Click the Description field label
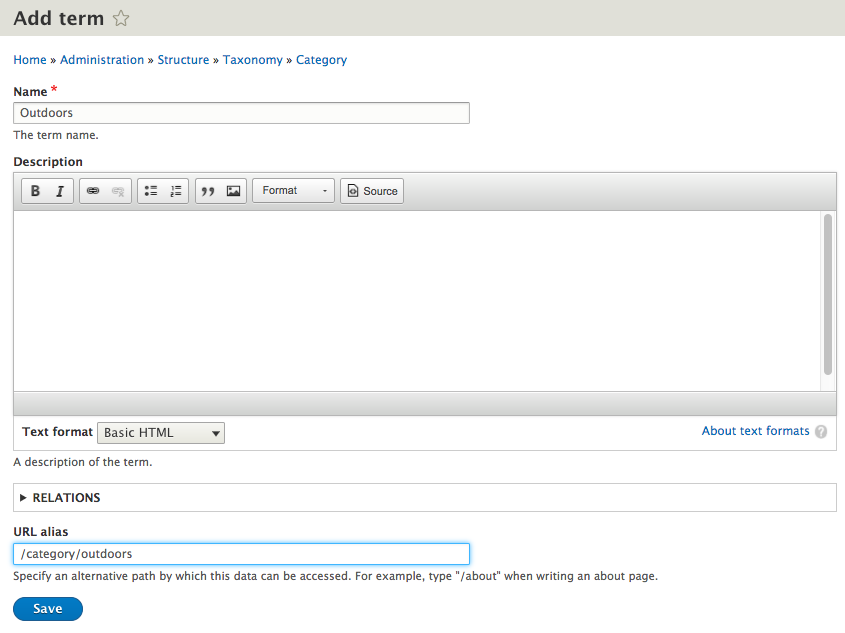This screenshot has height=633, width=845. (x=48, y=162)
